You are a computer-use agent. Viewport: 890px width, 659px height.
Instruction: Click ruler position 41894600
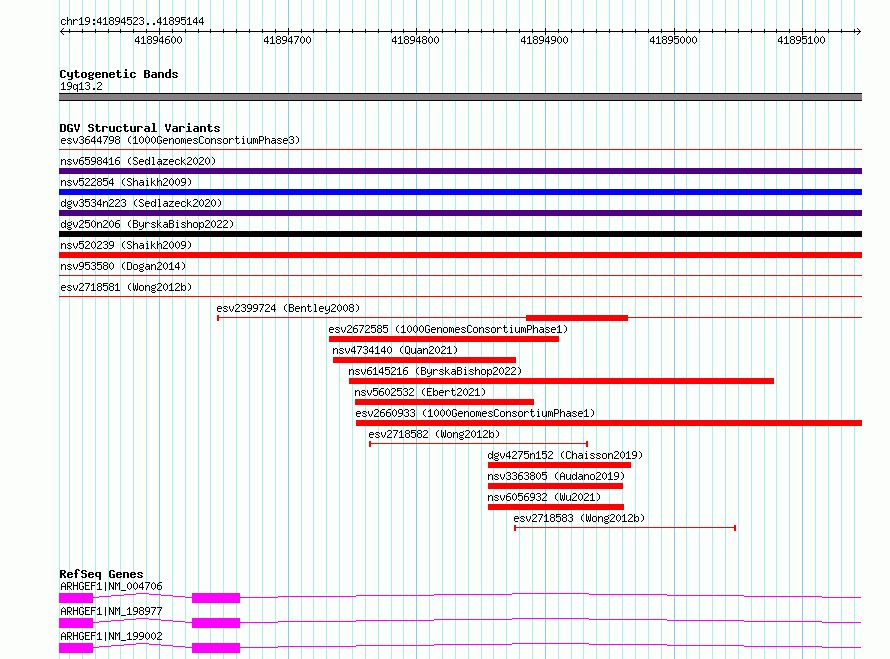pos(158,40)
